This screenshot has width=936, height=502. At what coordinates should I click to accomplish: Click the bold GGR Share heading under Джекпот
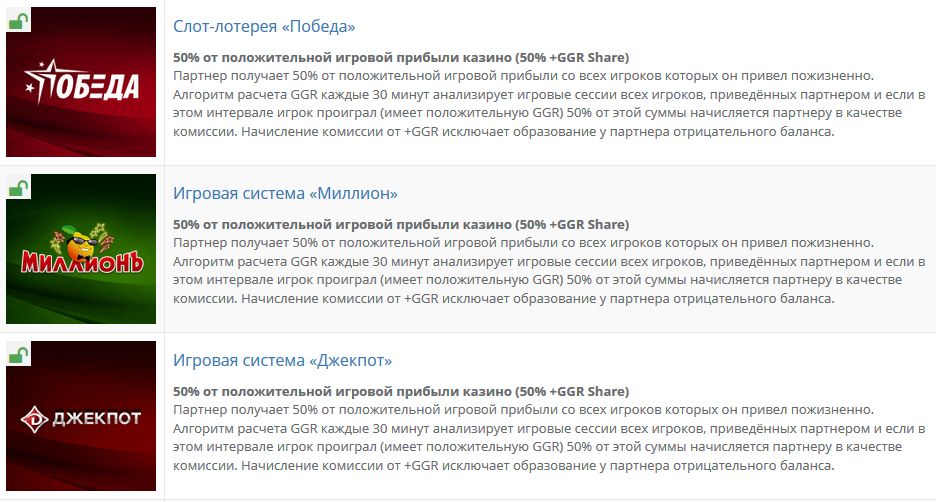[400, 391]
